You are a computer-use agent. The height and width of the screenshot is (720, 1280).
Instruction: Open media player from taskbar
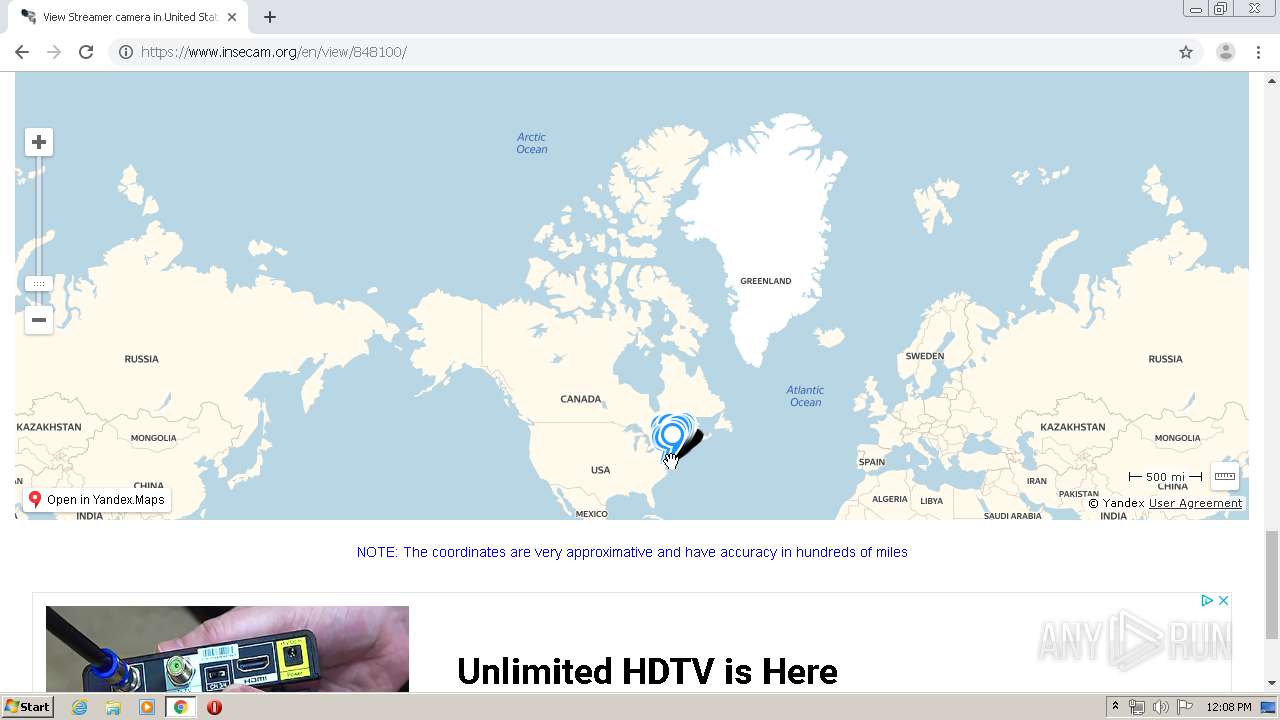click(x=147, y=707)
